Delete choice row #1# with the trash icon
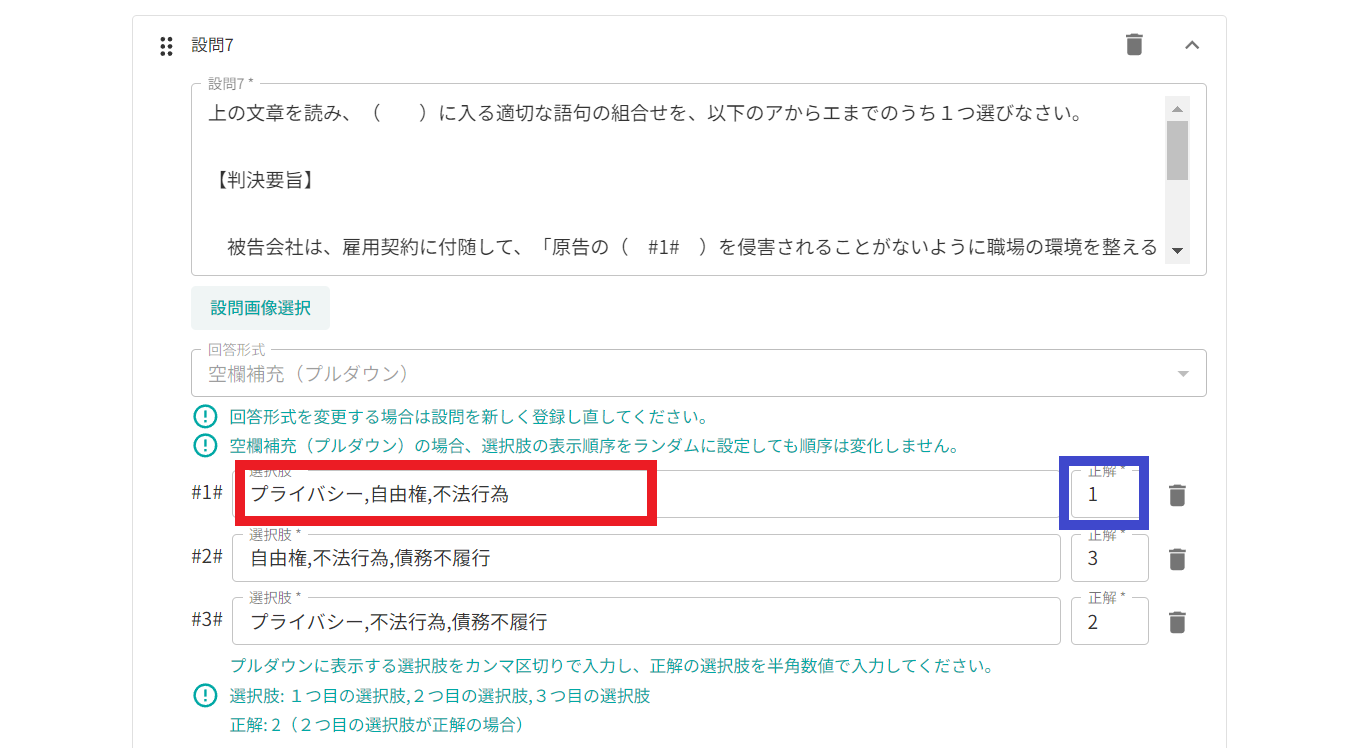The height and width of the screenshot is (748, 1348). point(1177,495)
